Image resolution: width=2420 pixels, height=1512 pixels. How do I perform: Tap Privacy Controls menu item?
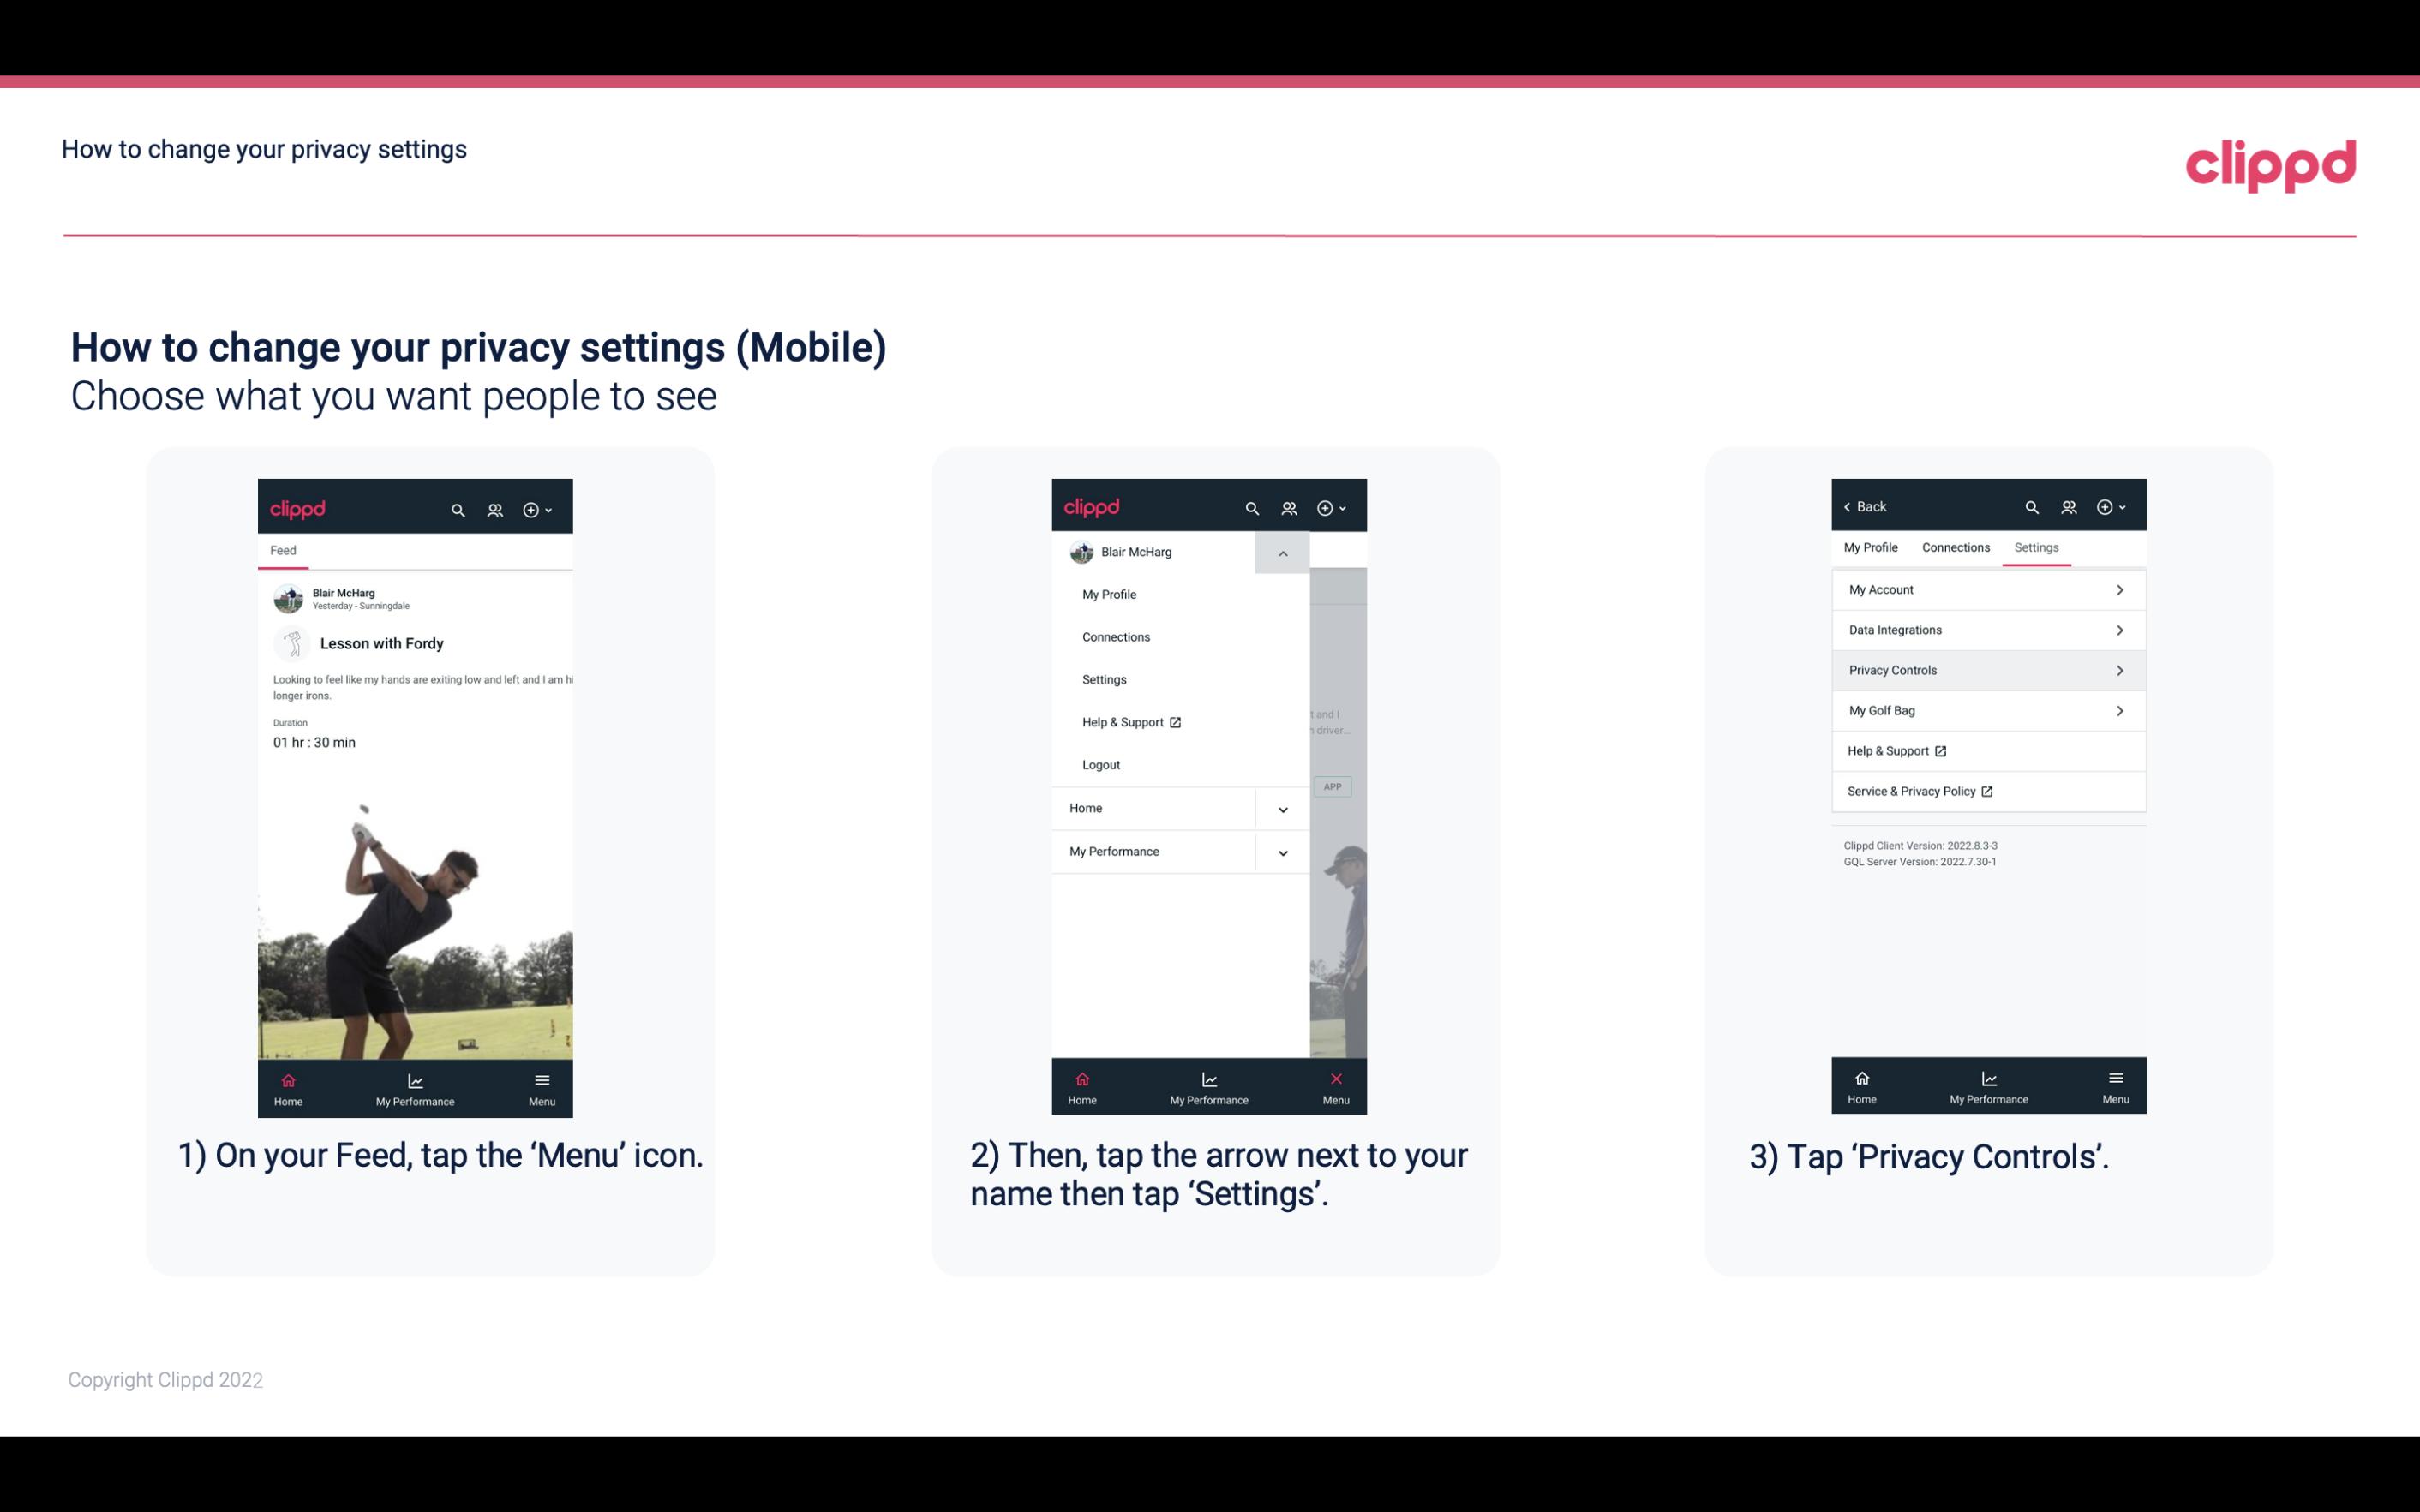coord(1986,669)
